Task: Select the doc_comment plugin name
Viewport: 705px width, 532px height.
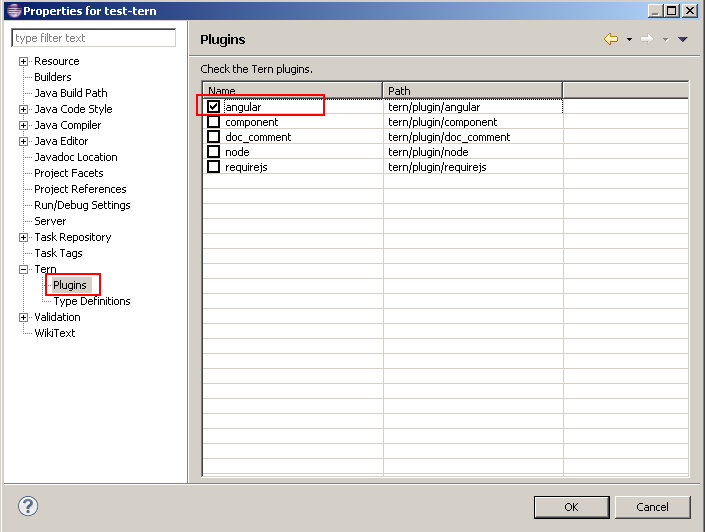Action: click(x=258, y=137)
